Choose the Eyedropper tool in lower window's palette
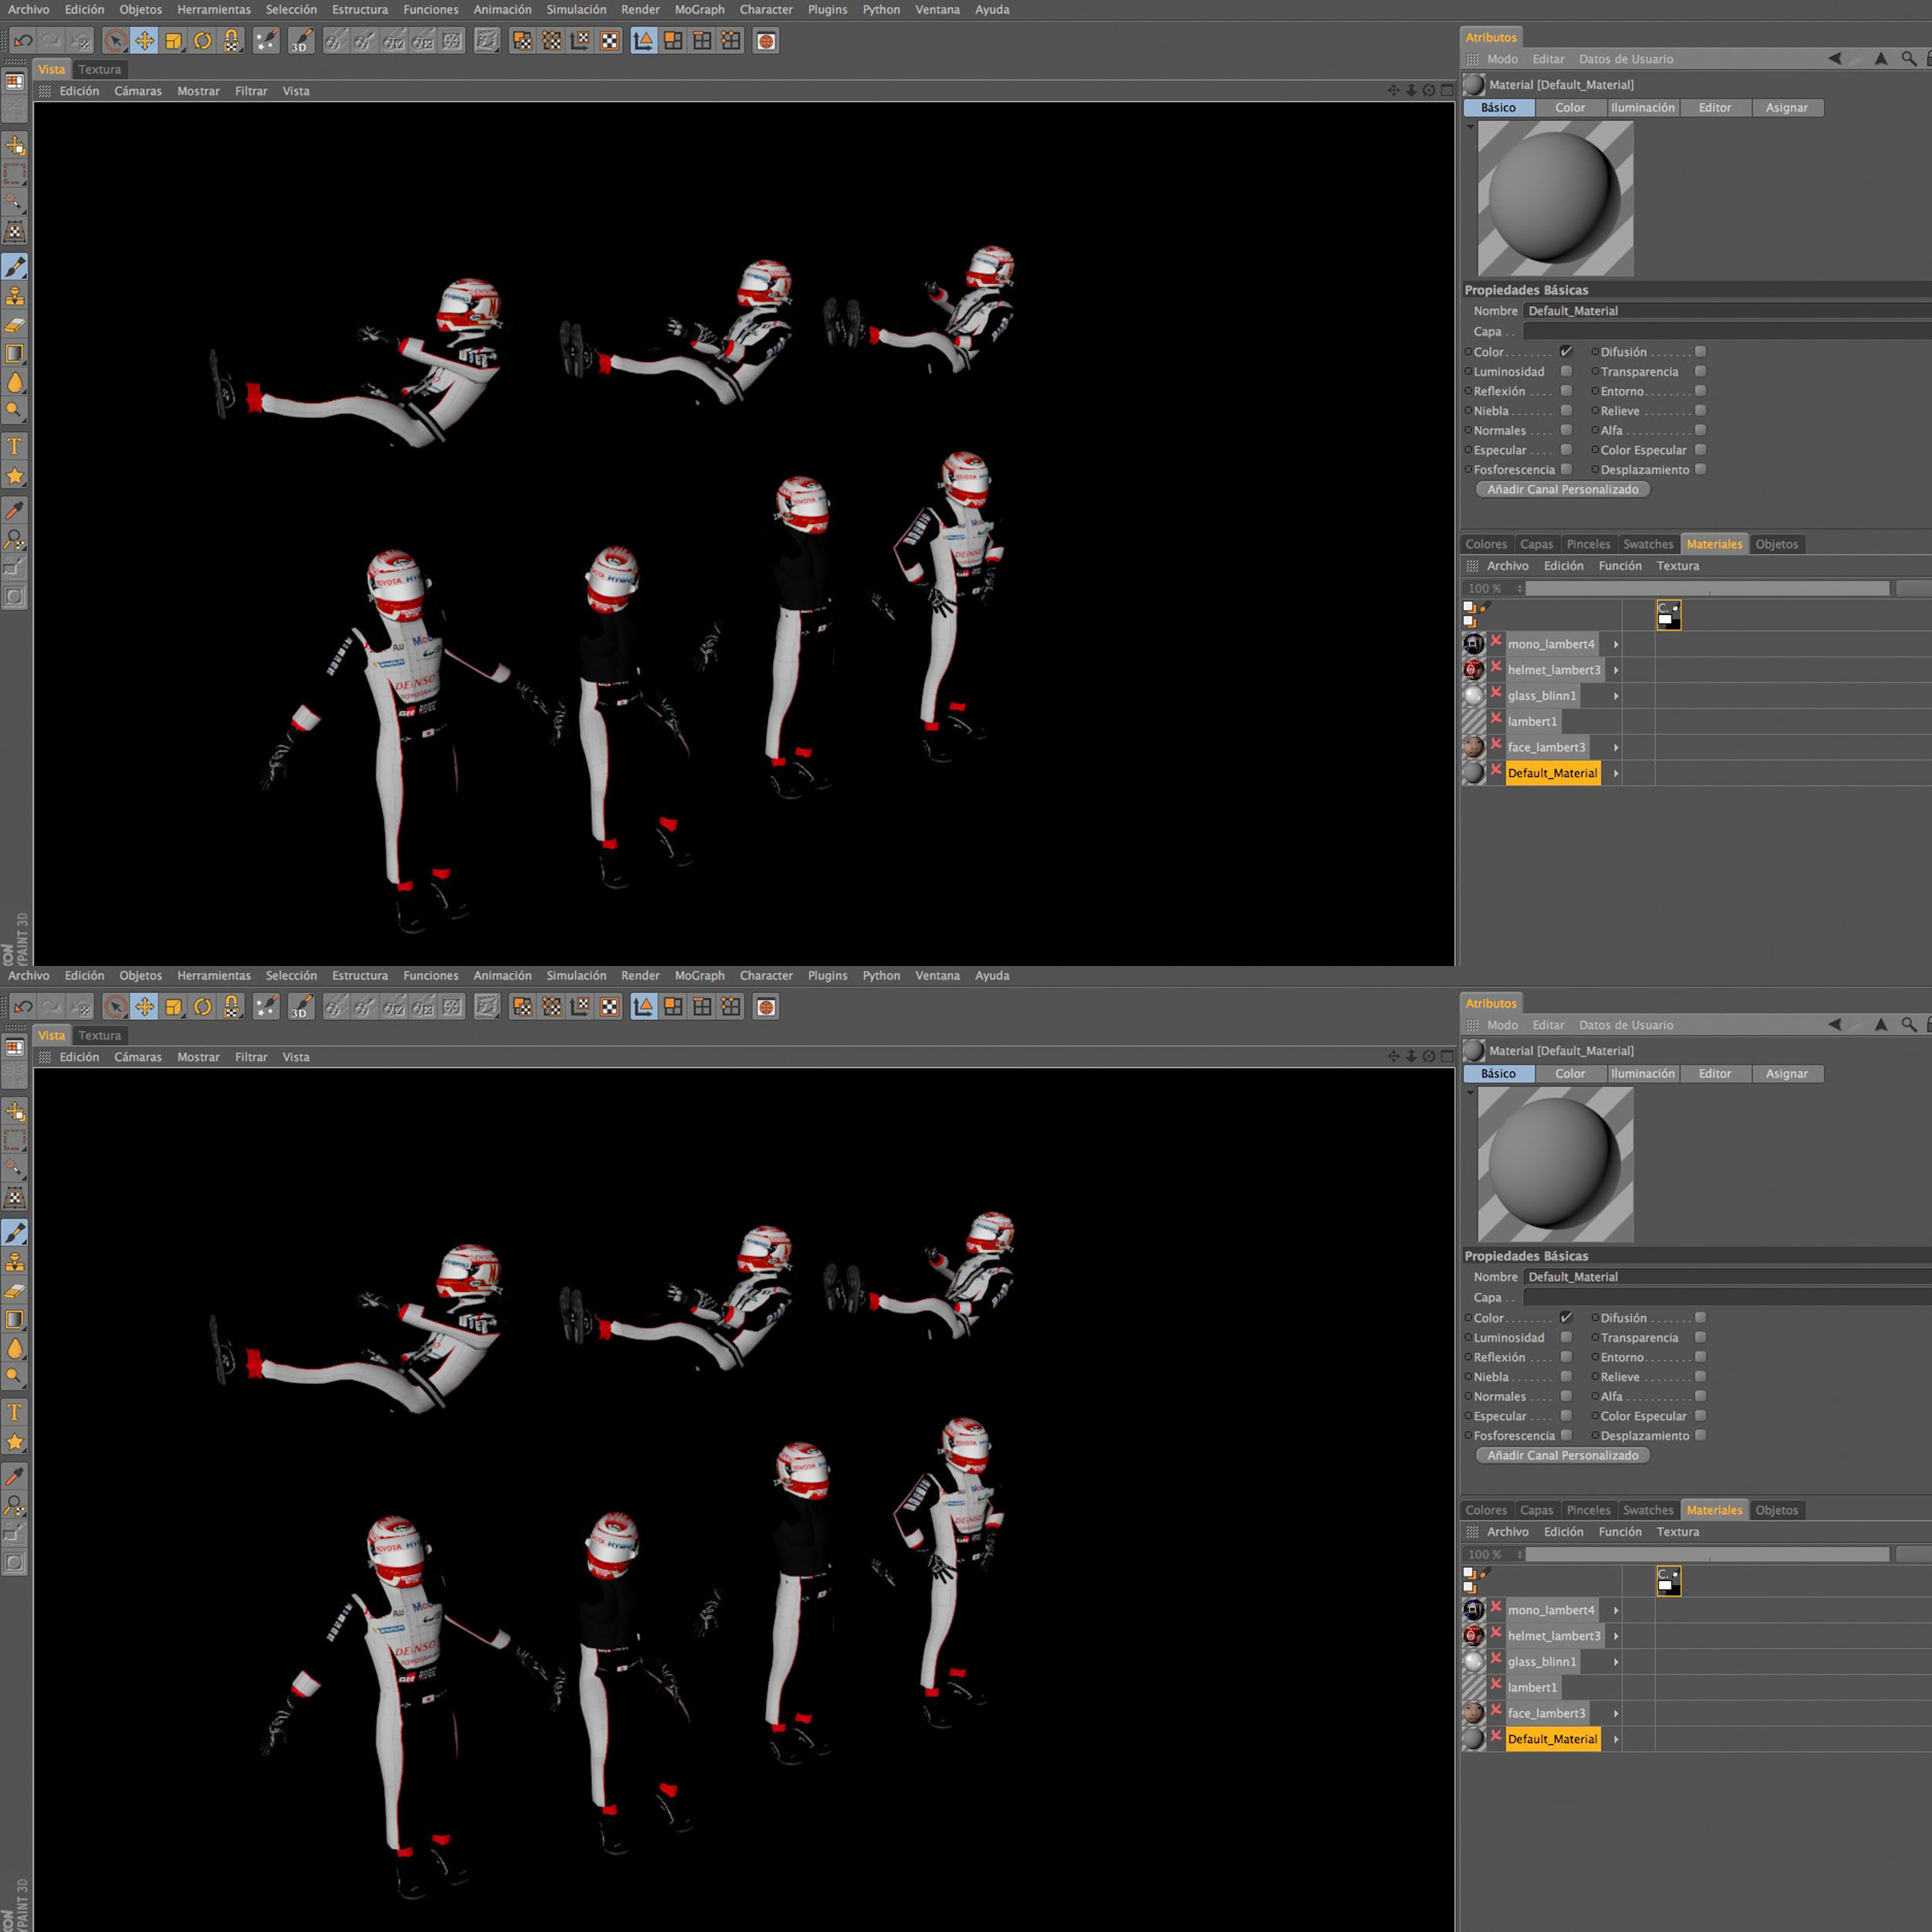 pos(15,1476)
